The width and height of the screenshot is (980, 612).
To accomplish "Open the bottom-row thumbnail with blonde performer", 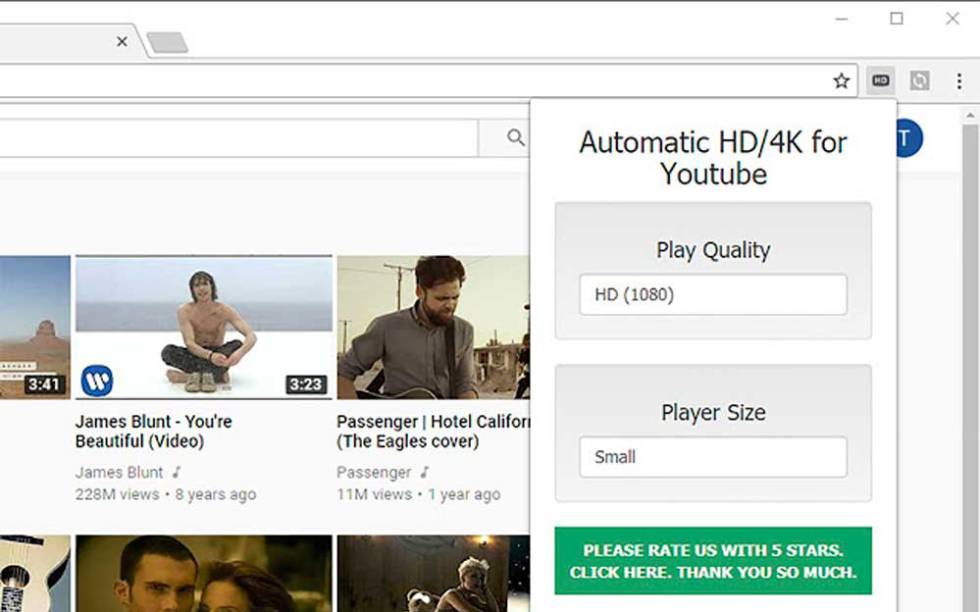I will (433, 573).
